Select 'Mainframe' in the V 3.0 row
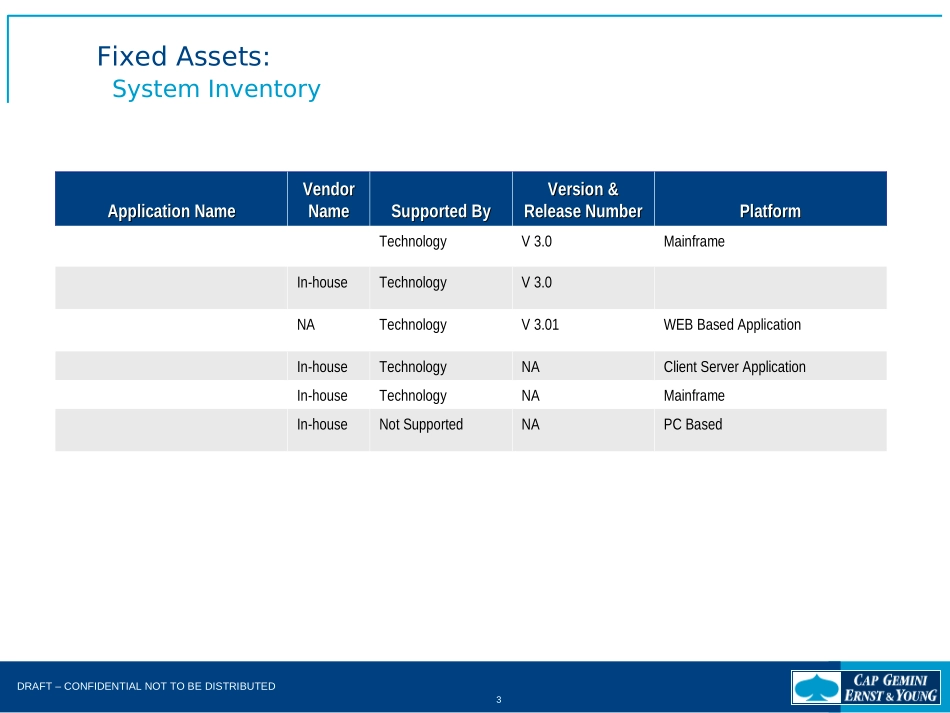The width and height of the screenshot is (950, 713). coord(694,241)
